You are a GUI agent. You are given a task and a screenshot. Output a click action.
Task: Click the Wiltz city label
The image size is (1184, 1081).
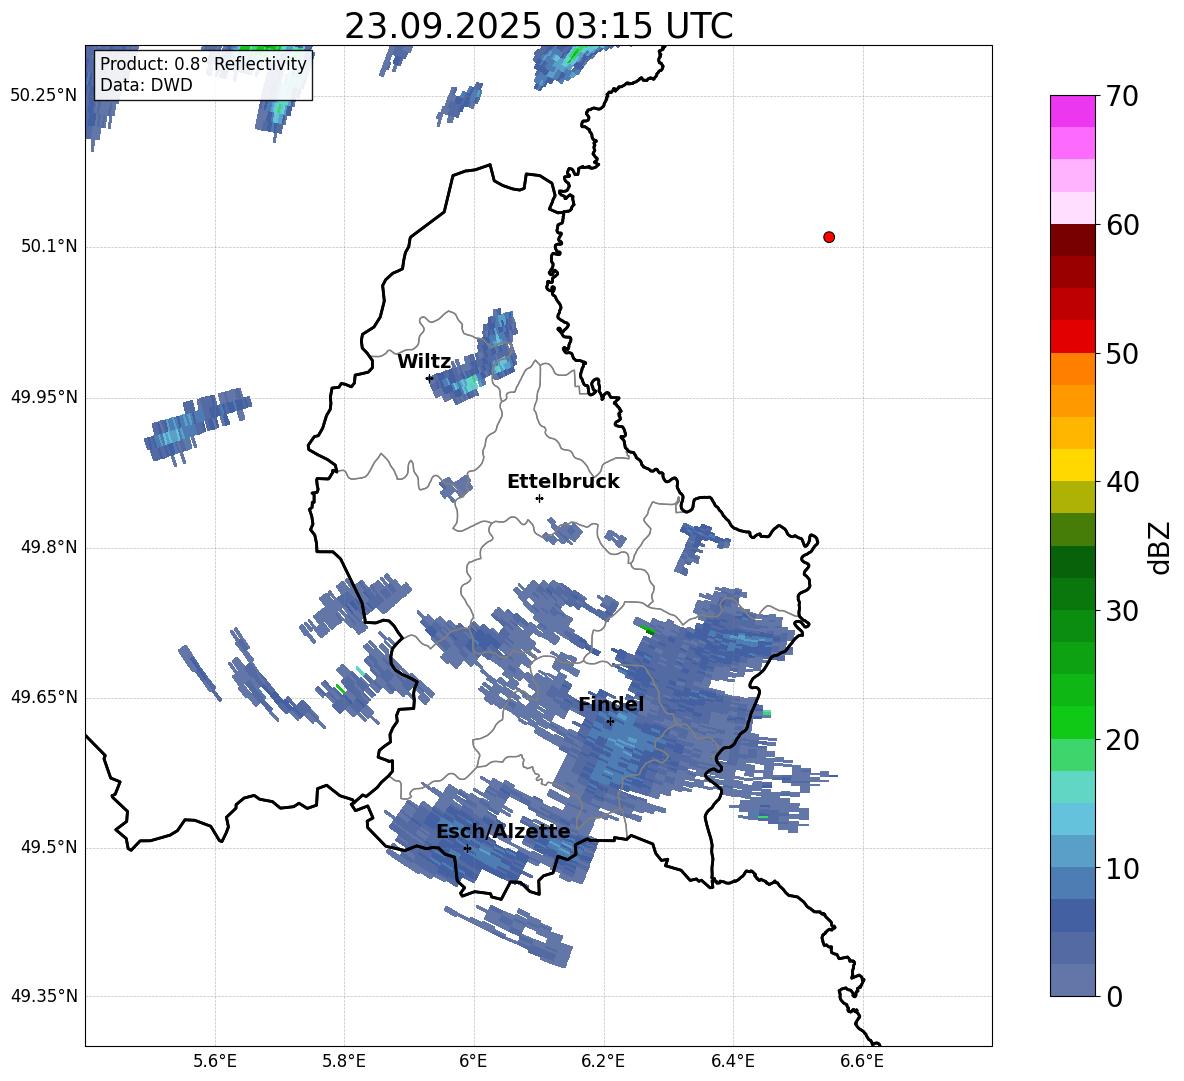424,362
